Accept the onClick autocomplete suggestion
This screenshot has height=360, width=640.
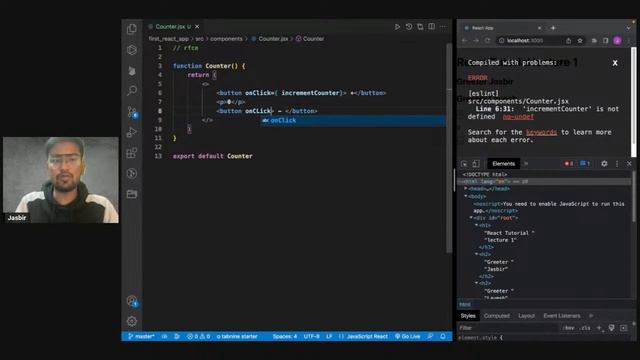click(x=353, y=120)
